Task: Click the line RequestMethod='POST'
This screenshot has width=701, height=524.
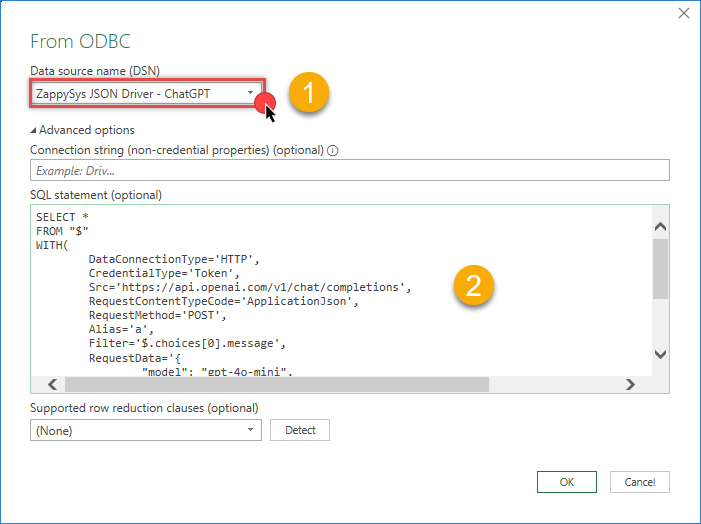Action: [157, 315]
